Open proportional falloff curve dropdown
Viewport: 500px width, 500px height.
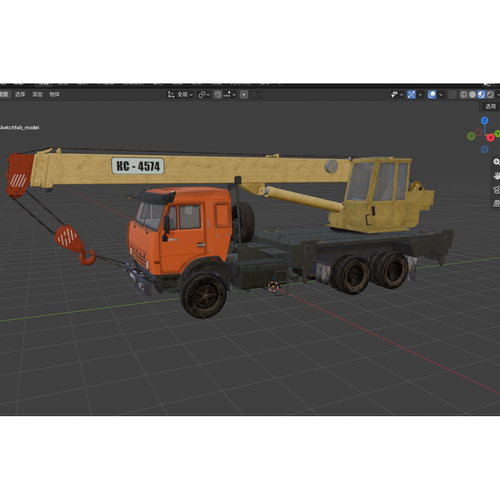coord(256,95)
